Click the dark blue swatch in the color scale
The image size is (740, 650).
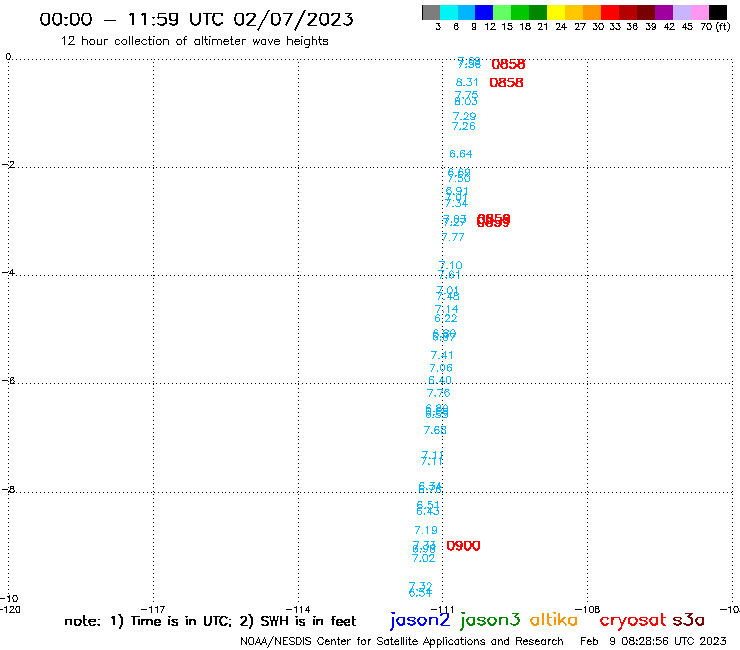coord(484,13)
